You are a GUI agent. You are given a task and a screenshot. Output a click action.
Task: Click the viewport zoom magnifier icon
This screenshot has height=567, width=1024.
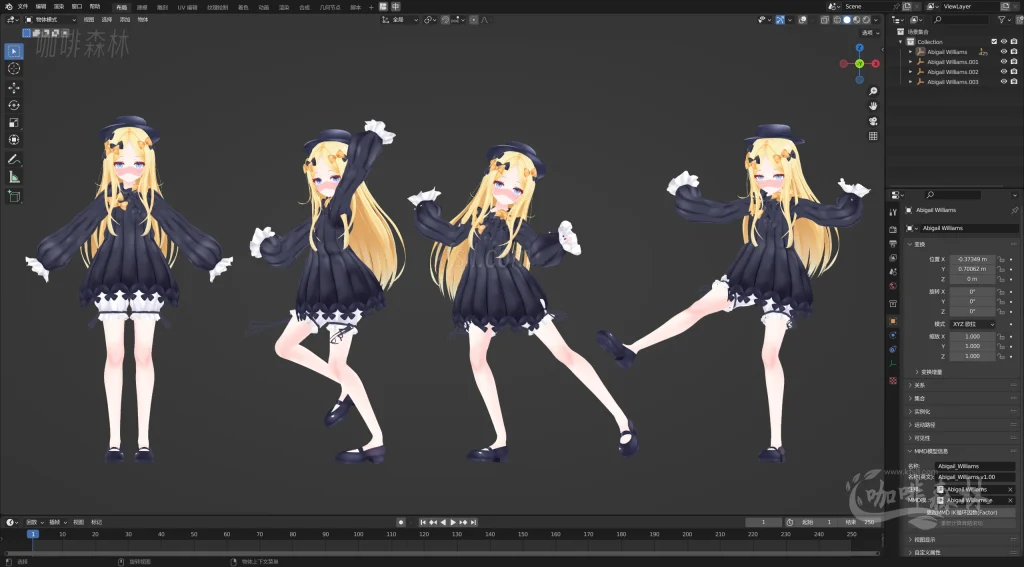(x=873, y=91)
